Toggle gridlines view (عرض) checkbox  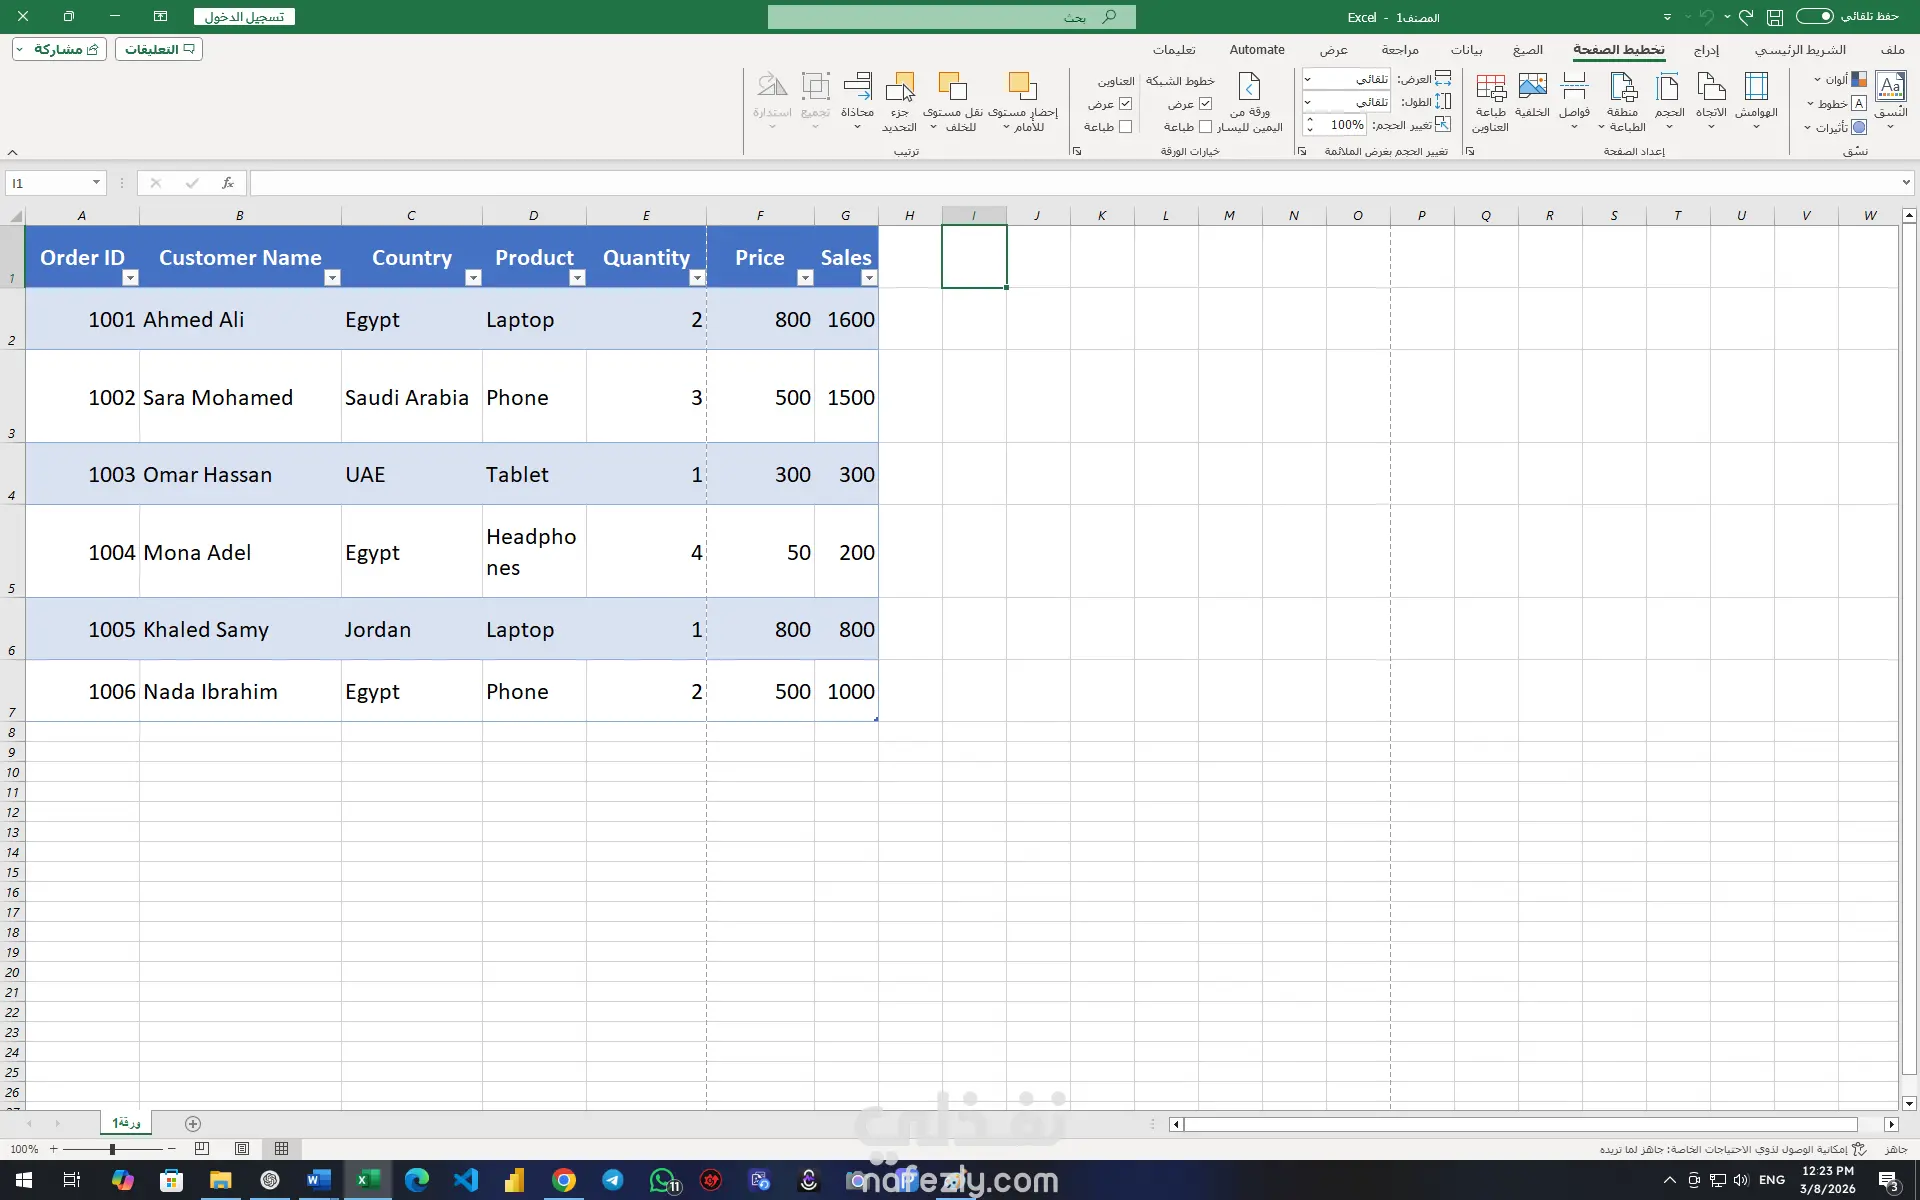tap(1205, 104)
